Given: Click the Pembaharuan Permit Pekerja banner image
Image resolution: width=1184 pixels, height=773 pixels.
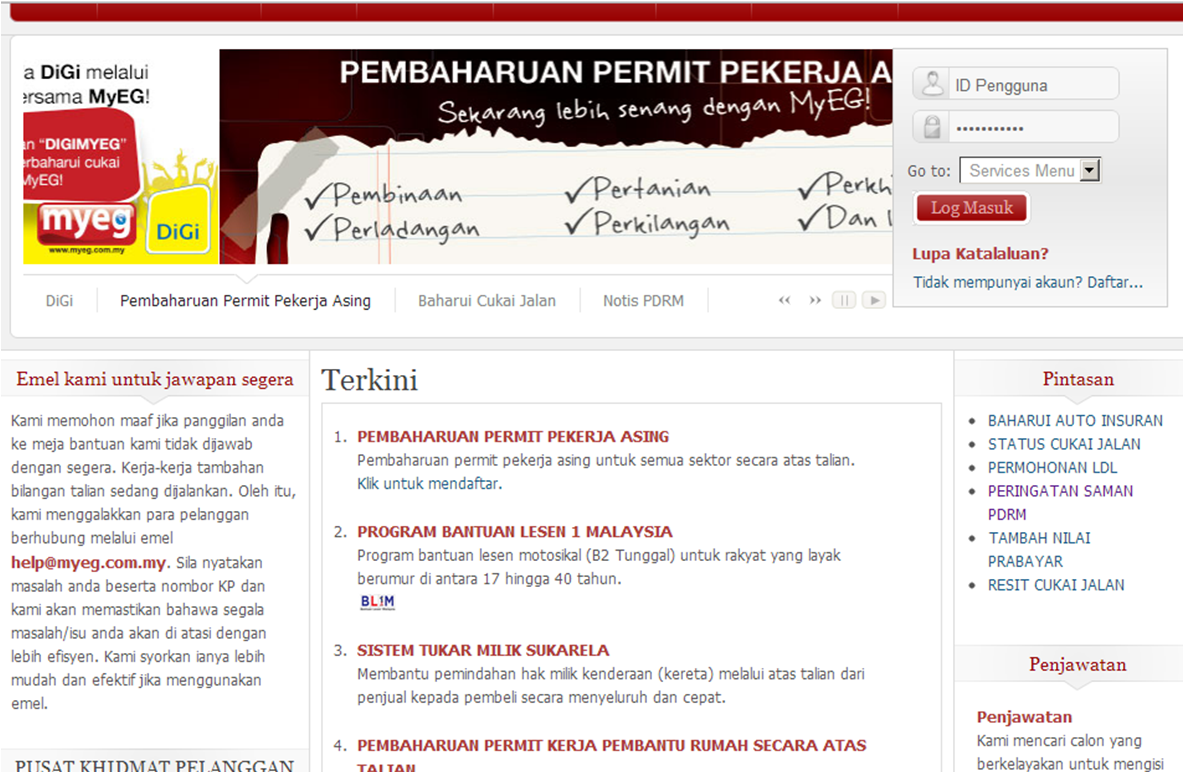Looking at the screenshot, I should 556,157.
